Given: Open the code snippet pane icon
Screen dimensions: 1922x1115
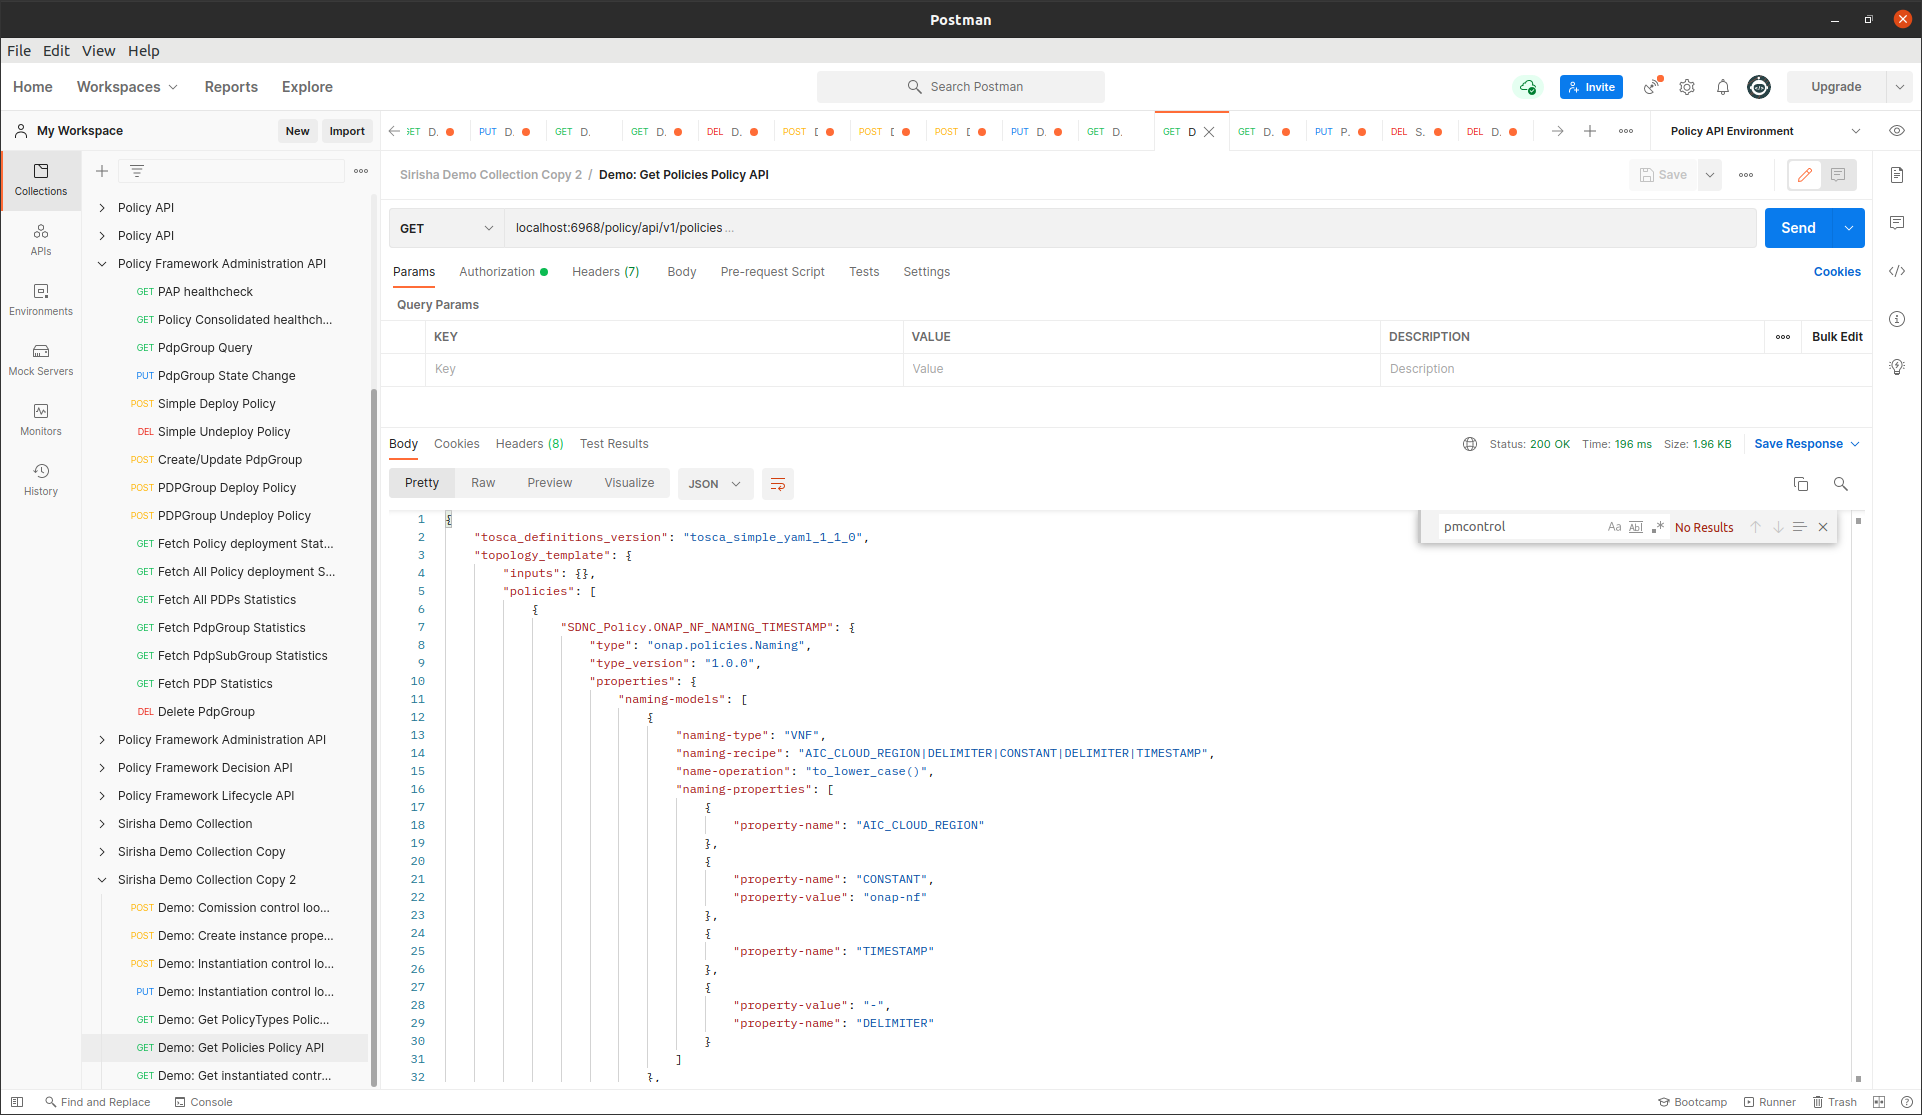Looking at the screenshot, I should 1897,271.
